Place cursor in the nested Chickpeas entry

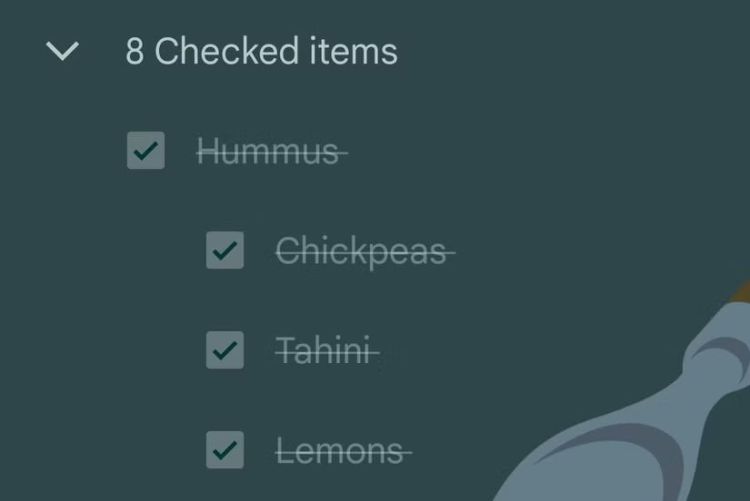(361, 251)
